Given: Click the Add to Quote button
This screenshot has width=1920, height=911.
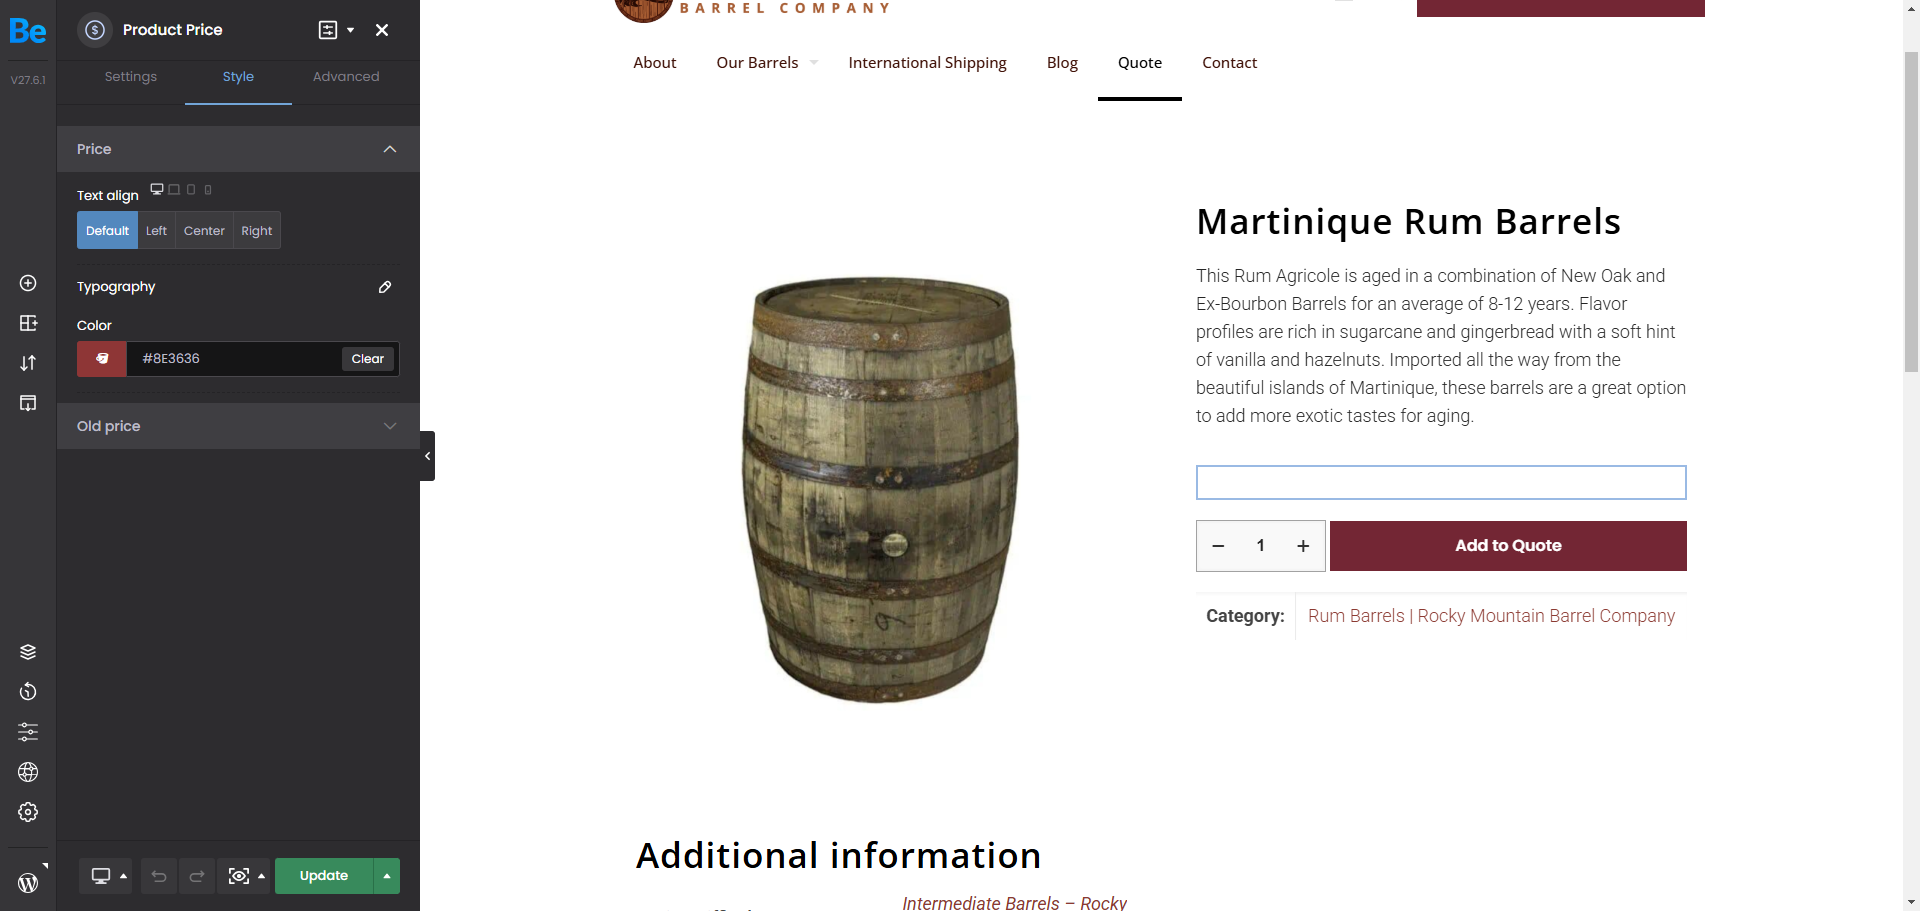Looking at the screenshot, I should point(1508,546).
